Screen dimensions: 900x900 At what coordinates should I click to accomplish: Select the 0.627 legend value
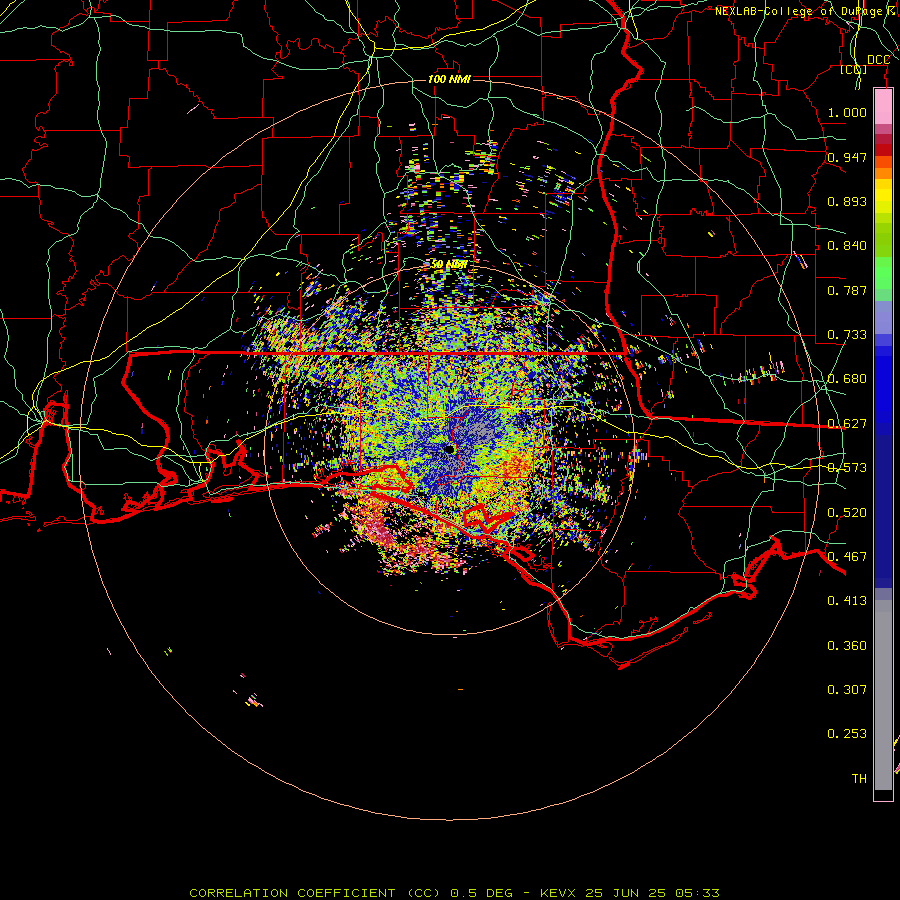[847, 424]
